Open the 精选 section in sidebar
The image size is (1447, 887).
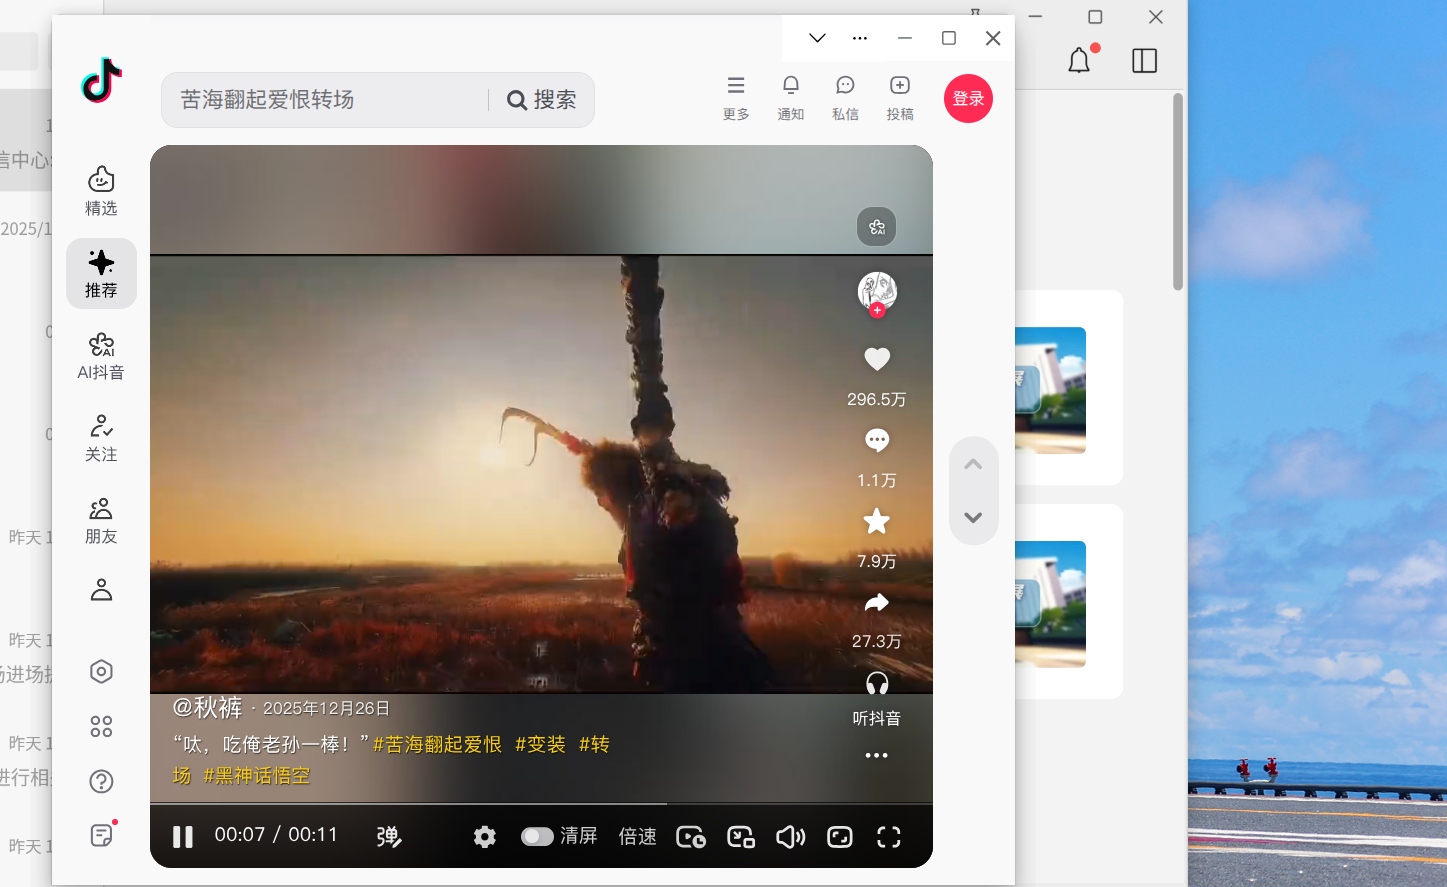[x=101, y=191]
